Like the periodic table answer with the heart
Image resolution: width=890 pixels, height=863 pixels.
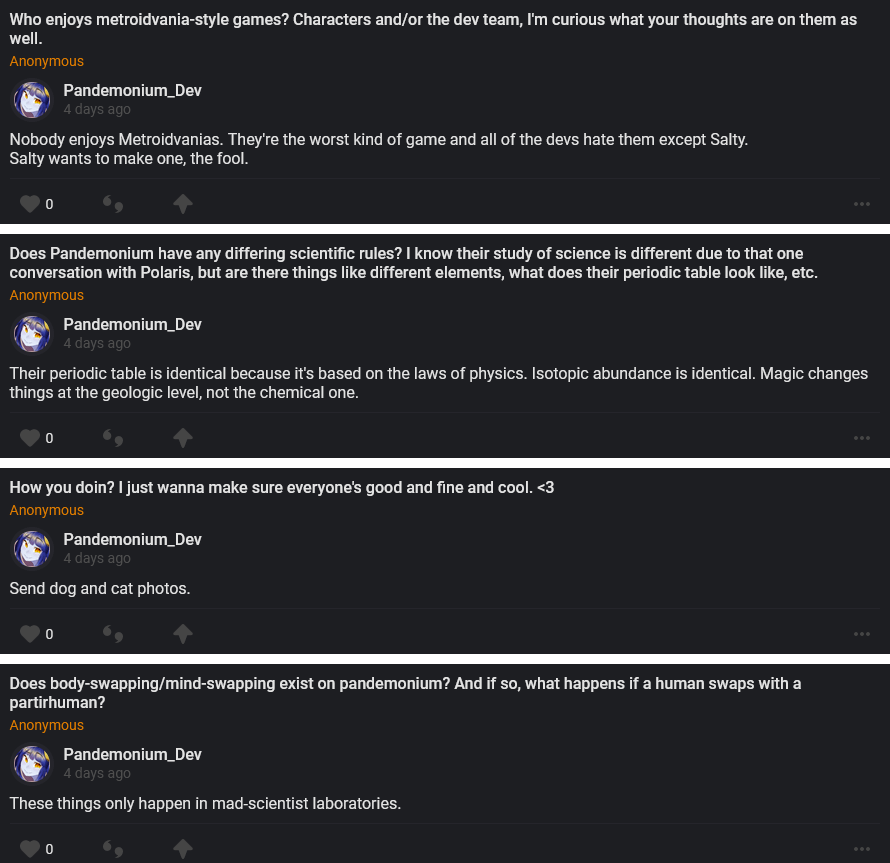(x=30, y=438)
